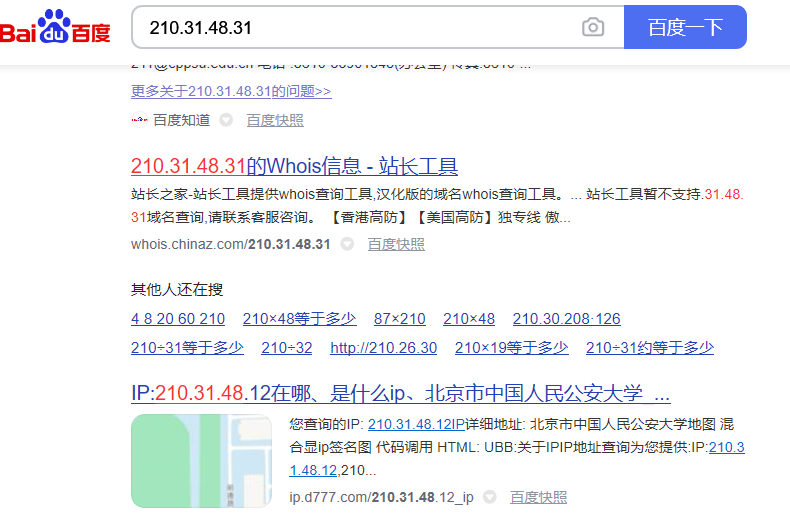
Task: Click the 百度知道 source name
Action: 181,120
